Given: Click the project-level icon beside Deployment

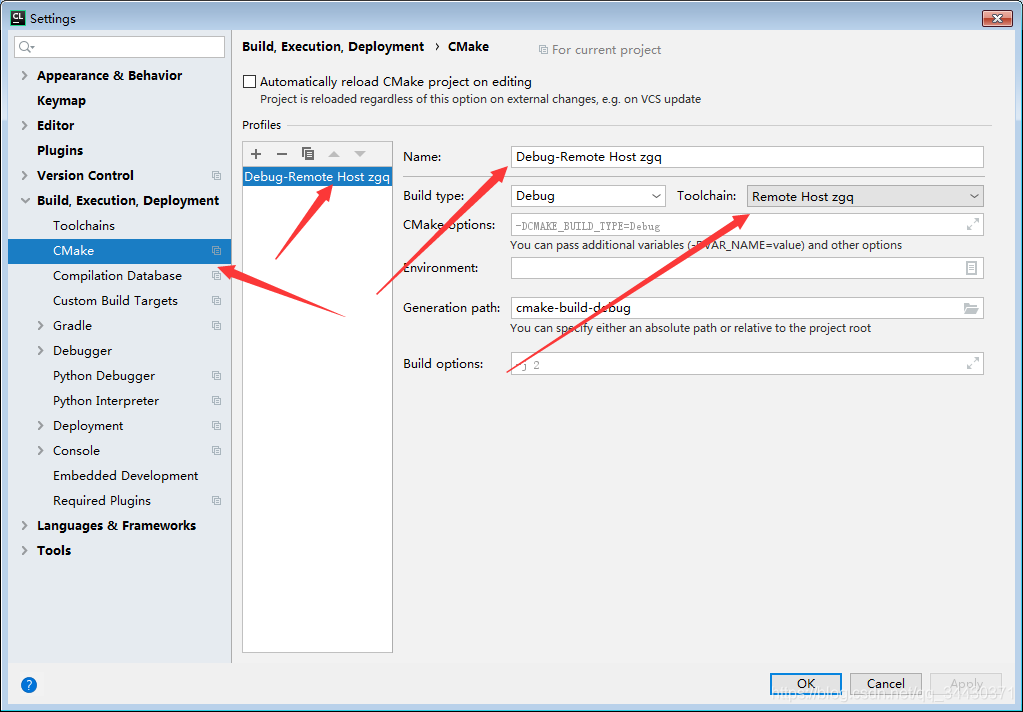Looking at the screenshot, I should click(x=217, y=426).
